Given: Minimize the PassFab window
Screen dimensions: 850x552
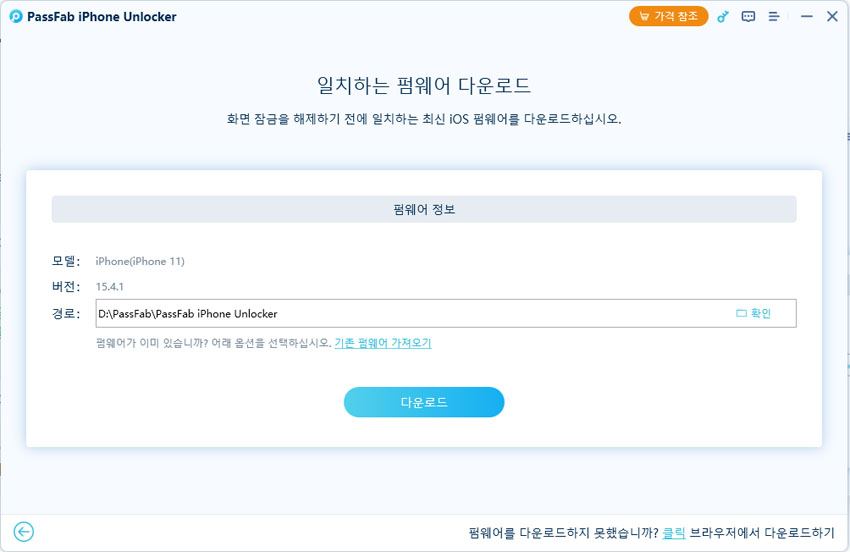Looking at the screenshot, I should click(807, 17).
